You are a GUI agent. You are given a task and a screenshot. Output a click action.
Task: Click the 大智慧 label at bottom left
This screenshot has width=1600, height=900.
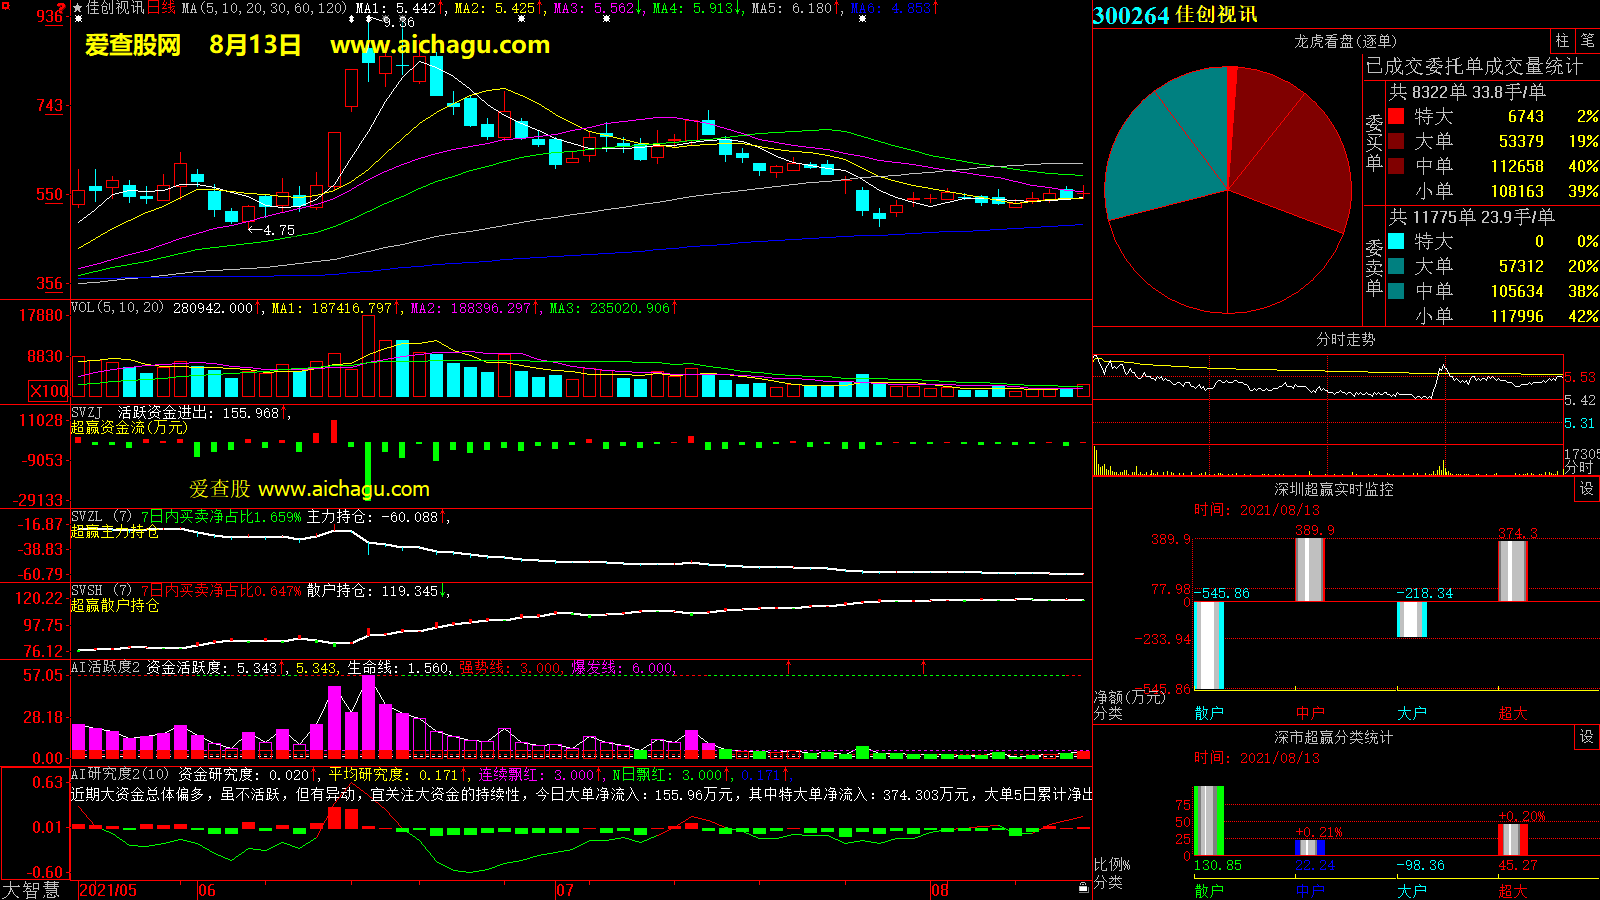[31, 890]
